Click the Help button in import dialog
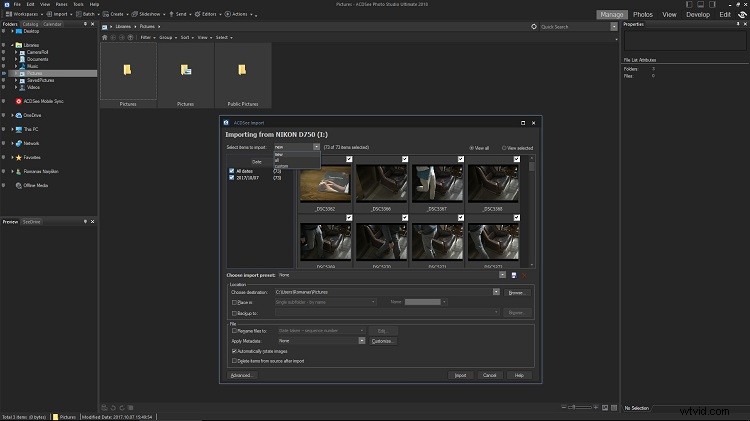Viewport: 750px width, 421px height. [519, 375]
